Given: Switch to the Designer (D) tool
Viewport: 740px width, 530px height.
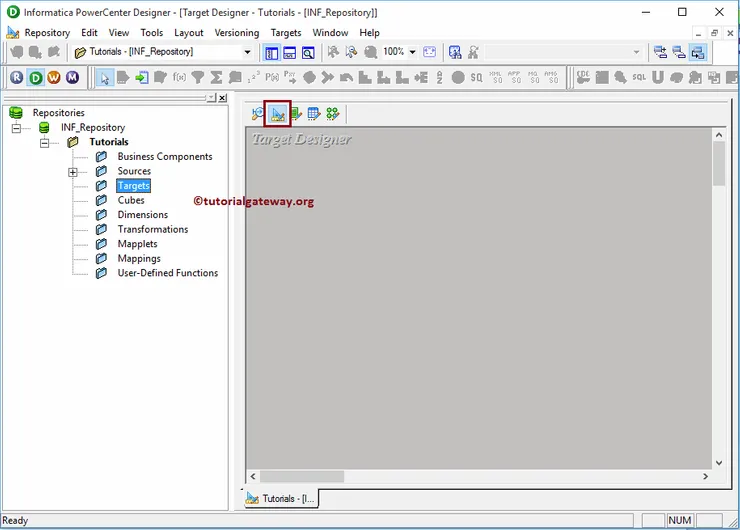Looking at the screenshot, I should (35, 77).
